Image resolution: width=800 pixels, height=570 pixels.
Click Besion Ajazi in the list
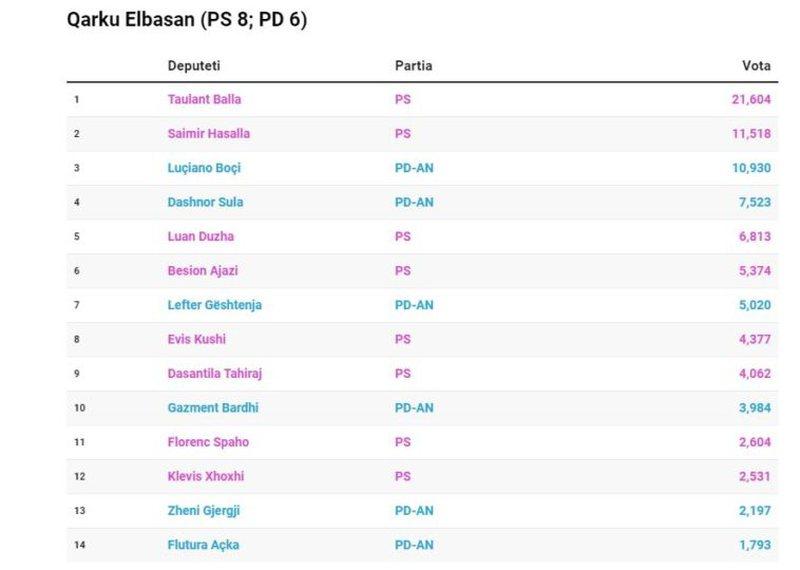[x=202, y=271]
